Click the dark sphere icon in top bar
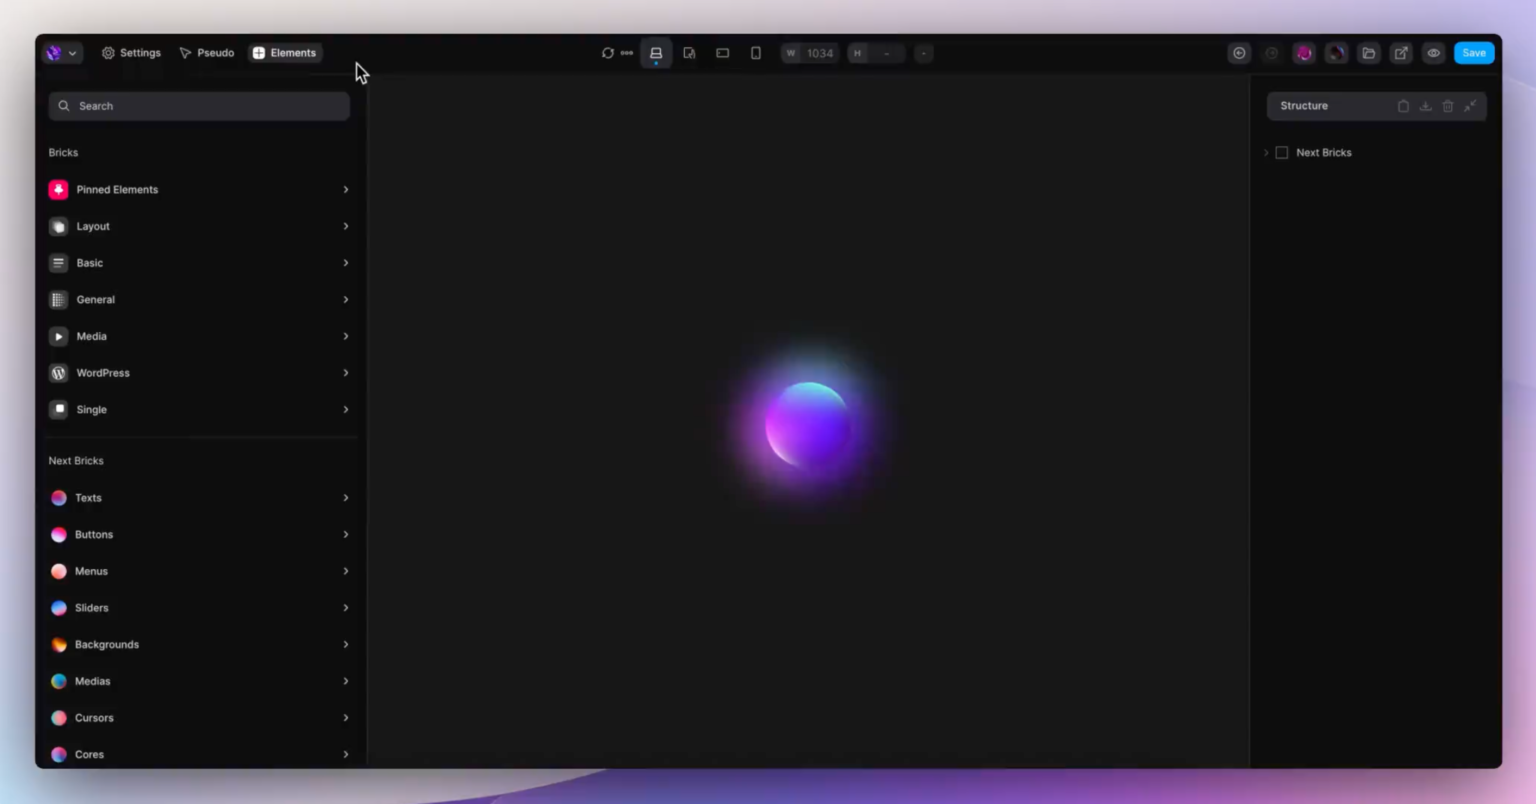This screenshot has height=804, width=1536. (x=1336, y=53)
